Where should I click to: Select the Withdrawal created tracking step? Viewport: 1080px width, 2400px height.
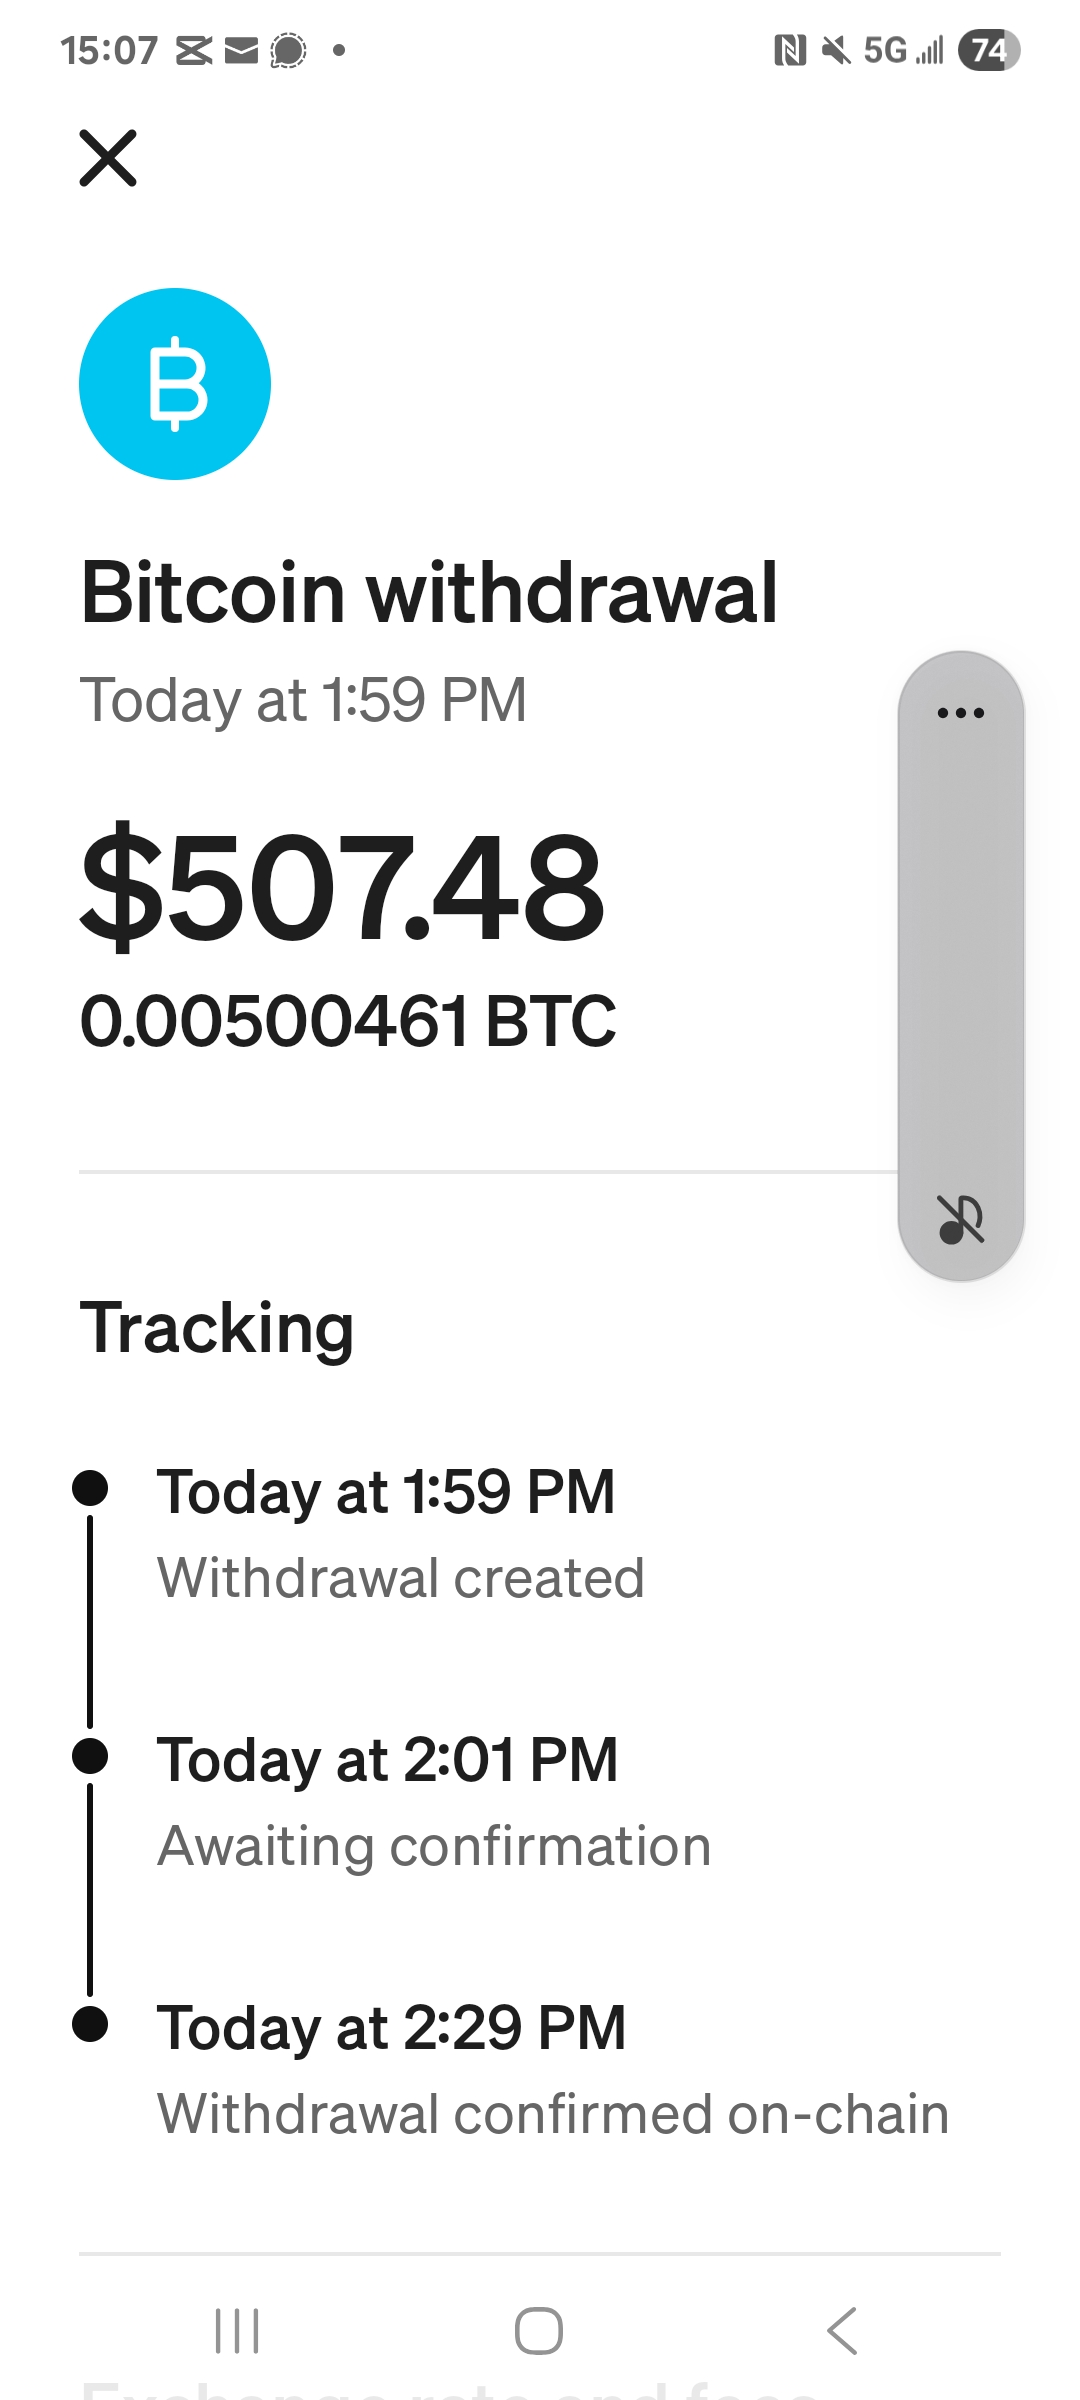(x=400, y=1578)
